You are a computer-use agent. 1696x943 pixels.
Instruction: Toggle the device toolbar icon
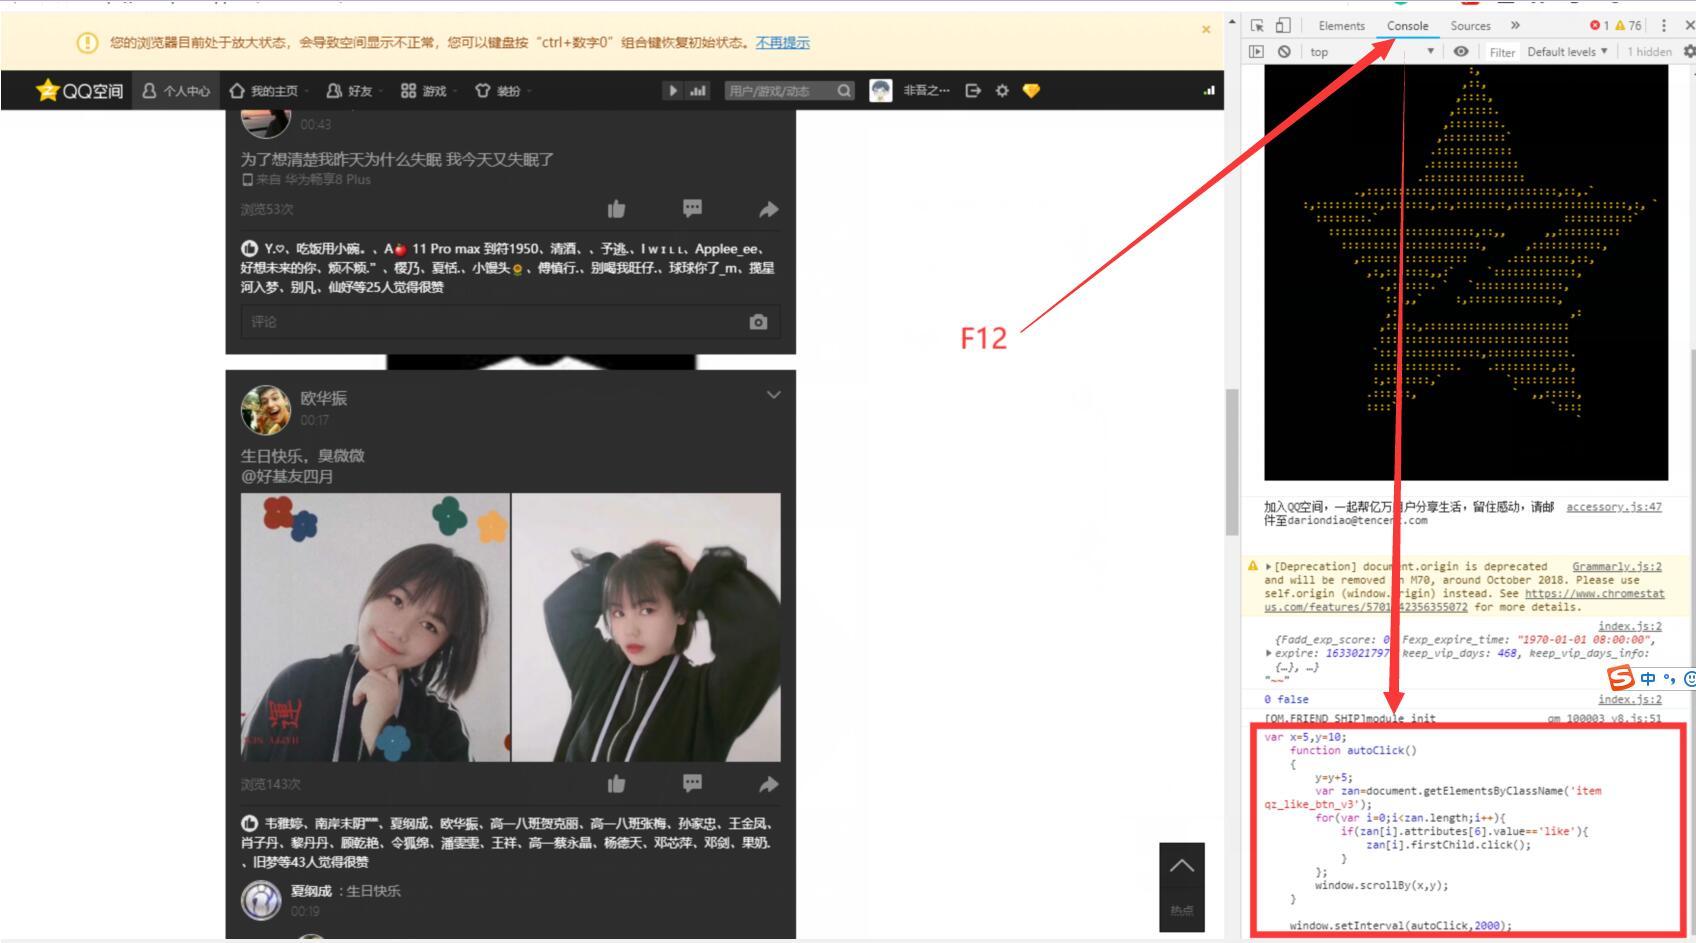1283,26
